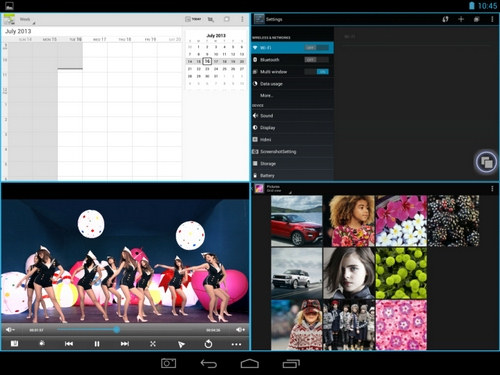The width and height of the screenshot is (500, 375).
Task: Open the white SUV photo
Action: point(297,273)
